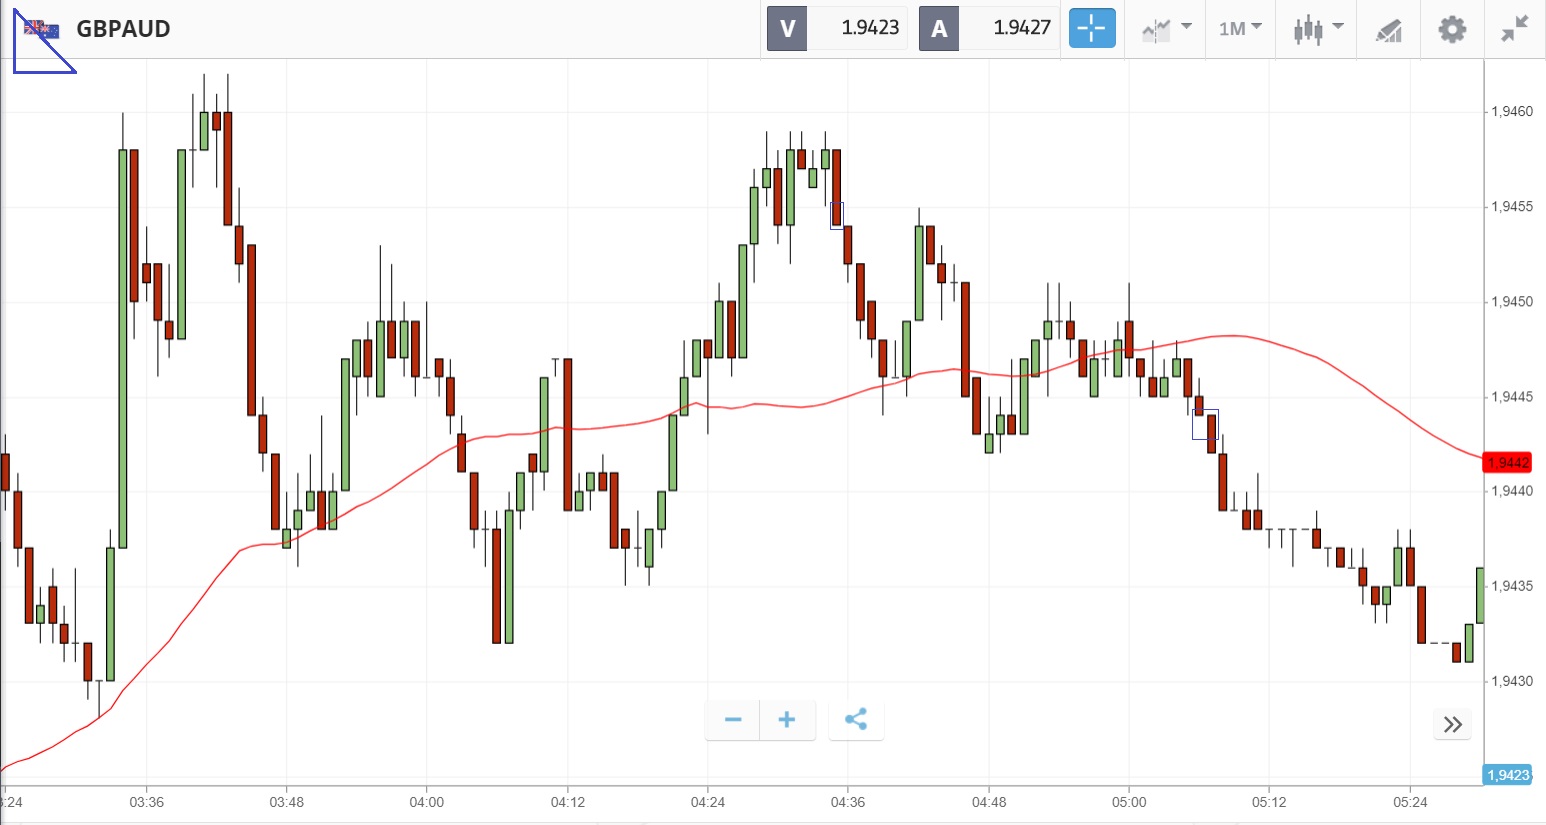
Task: Zoom in the chart with plus
Action: click(x=787, y=720)
